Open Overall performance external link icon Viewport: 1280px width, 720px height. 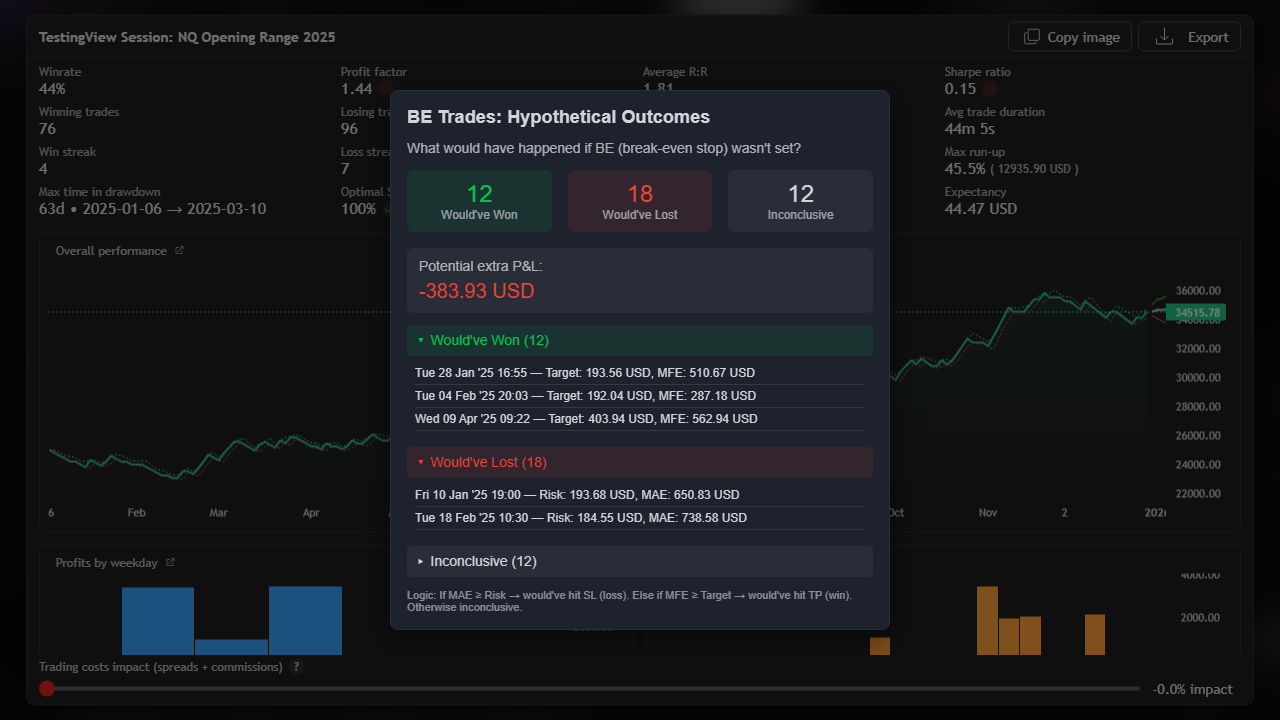pos(179,251)
